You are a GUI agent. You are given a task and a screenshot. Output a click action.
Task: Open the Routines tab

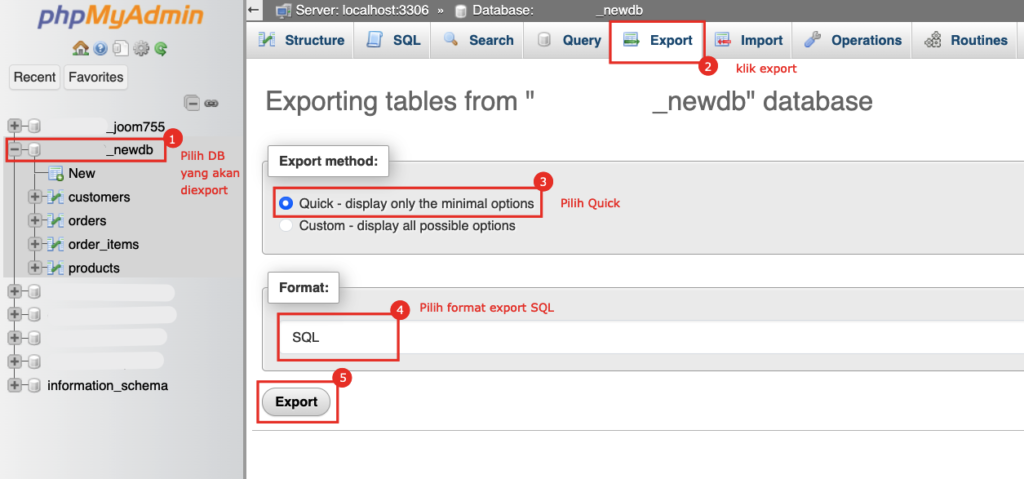coord(967,41)
